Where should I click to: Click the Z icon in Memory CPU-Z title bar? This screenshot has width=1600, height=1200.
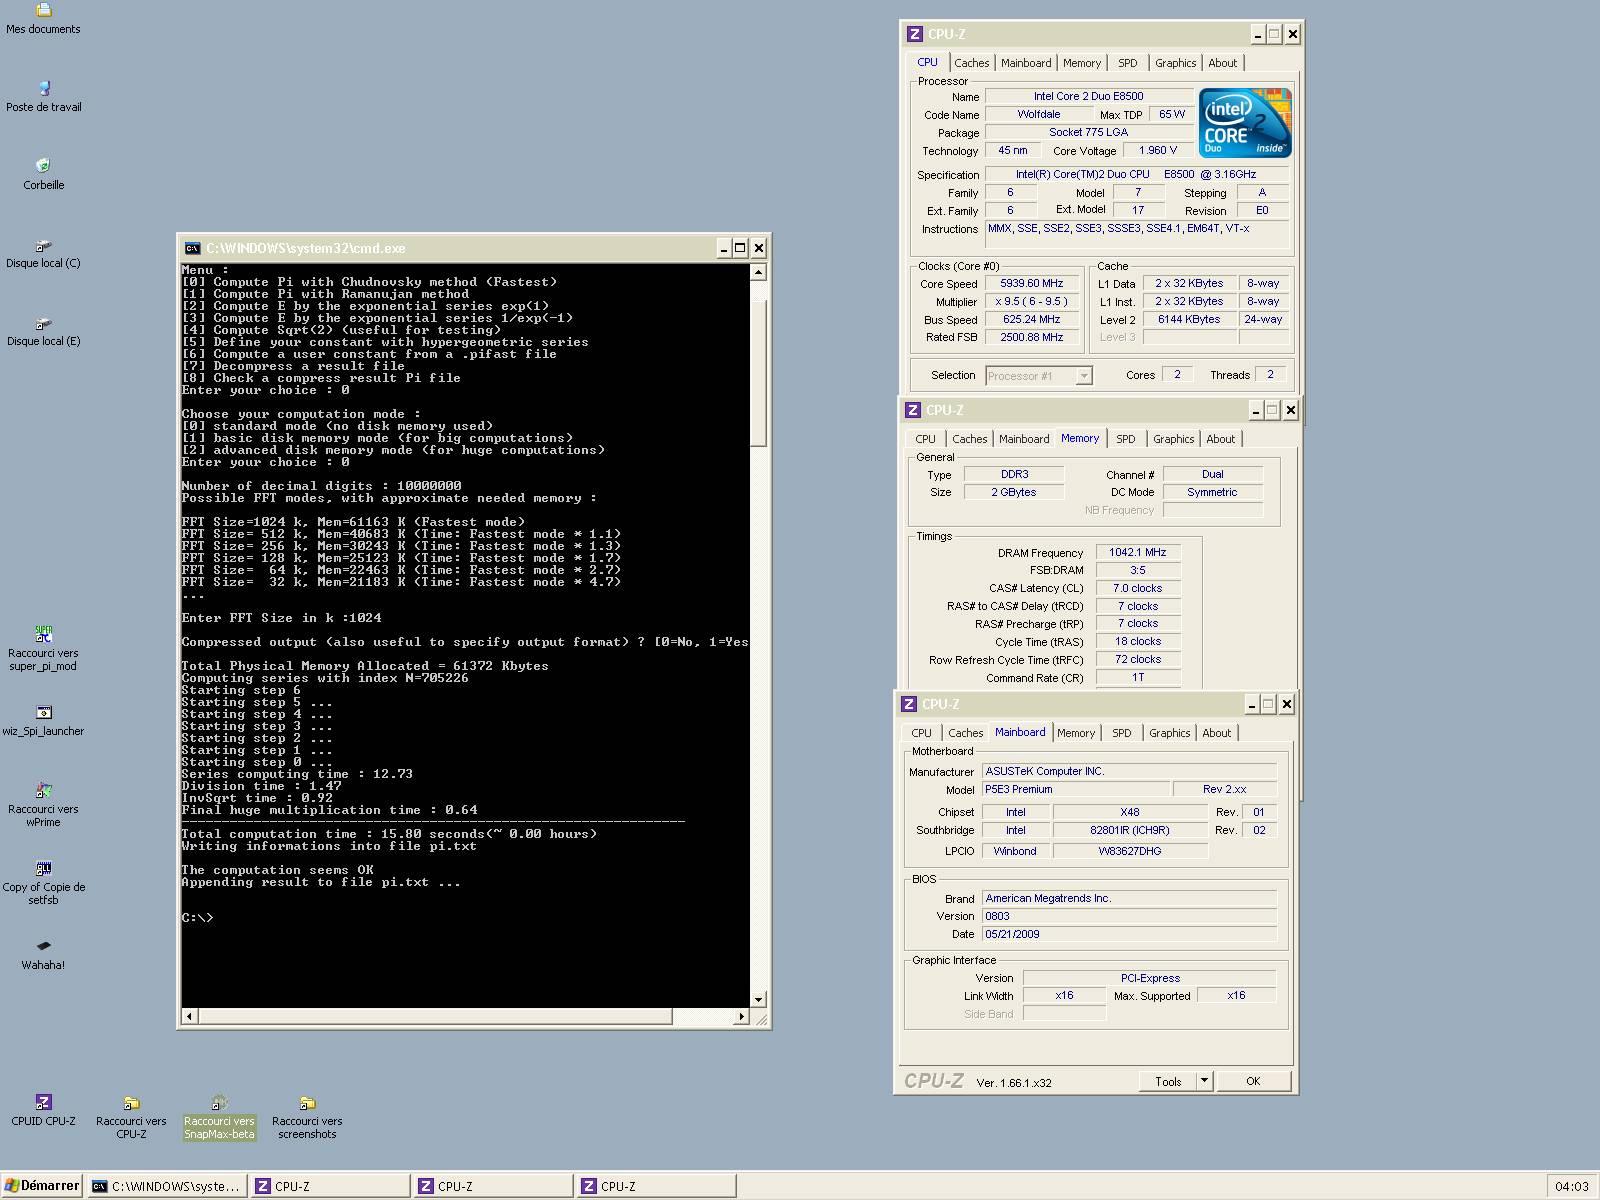pyautogui.click(x=912, y=410)
